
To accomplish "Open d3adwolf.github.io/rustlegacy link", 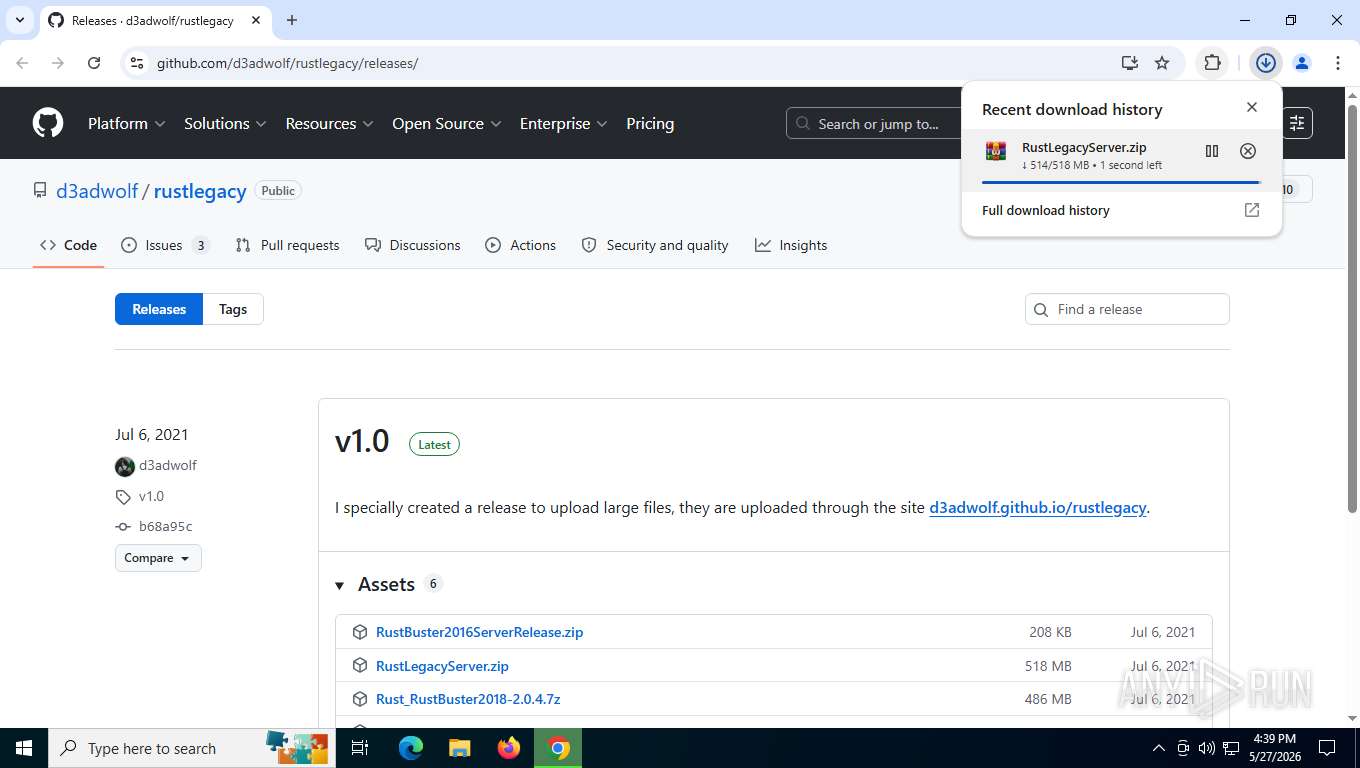I will (x=1037, y=507).
